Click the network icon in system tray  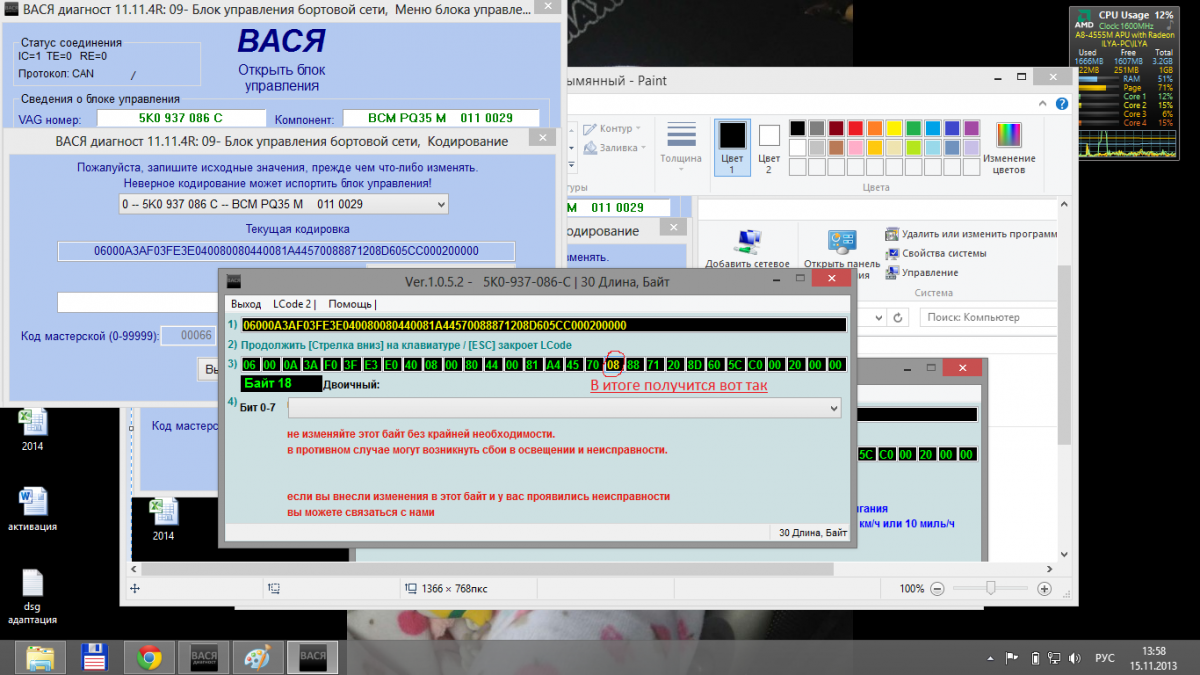point(1054,657)
